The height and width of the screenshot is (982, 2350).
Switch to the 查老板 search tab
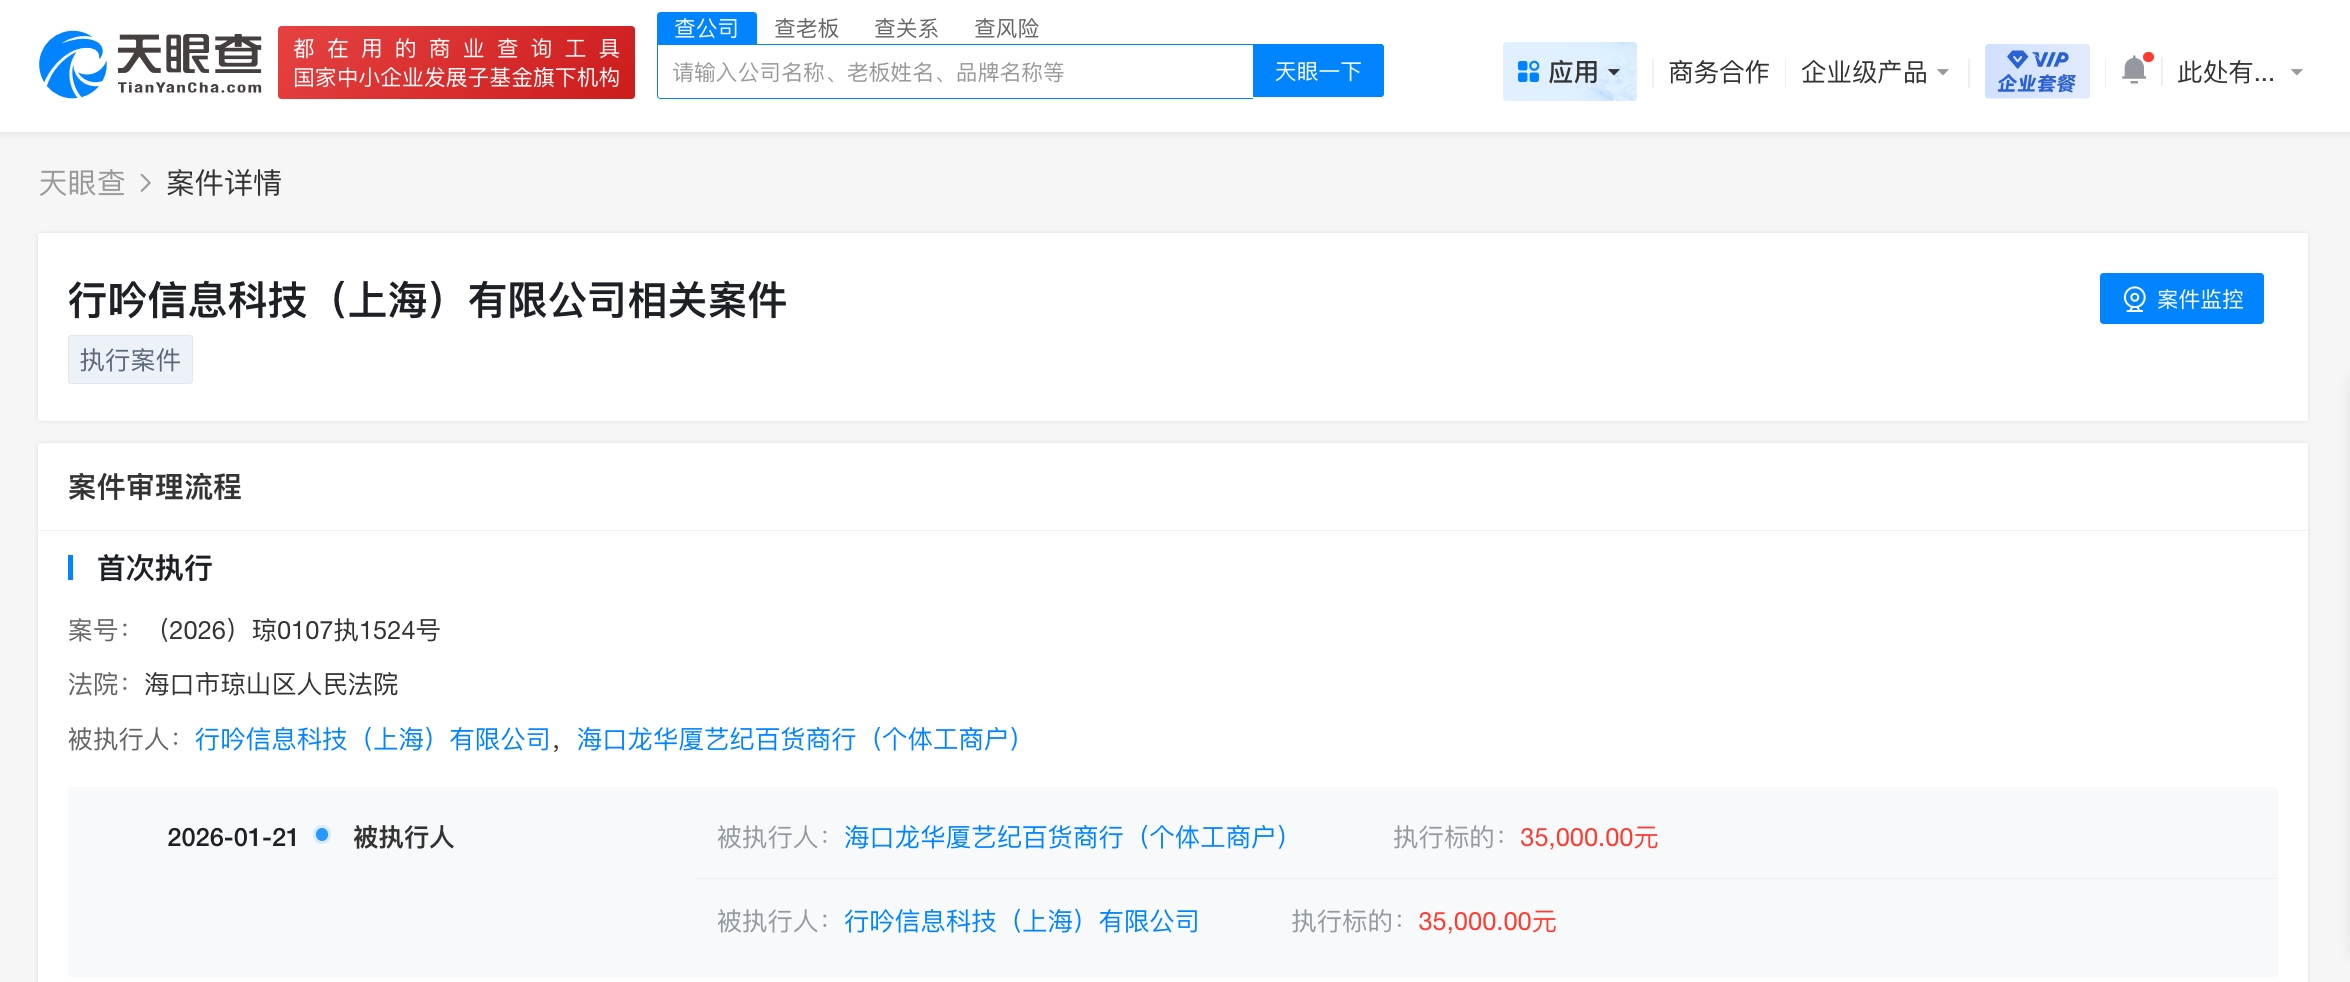[806, 28]
